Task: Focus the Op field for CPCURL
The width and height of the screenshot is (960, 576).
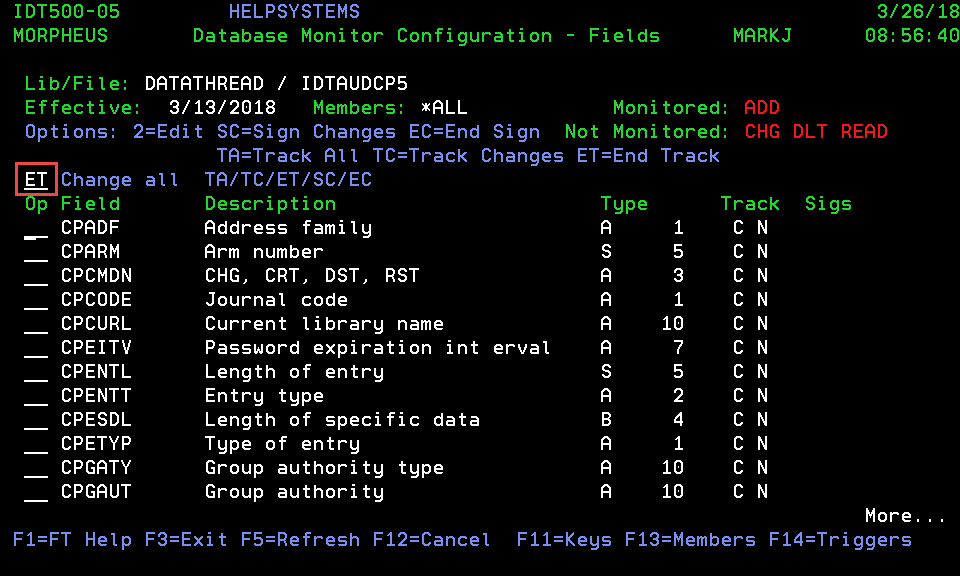Action: pos(36,323)
